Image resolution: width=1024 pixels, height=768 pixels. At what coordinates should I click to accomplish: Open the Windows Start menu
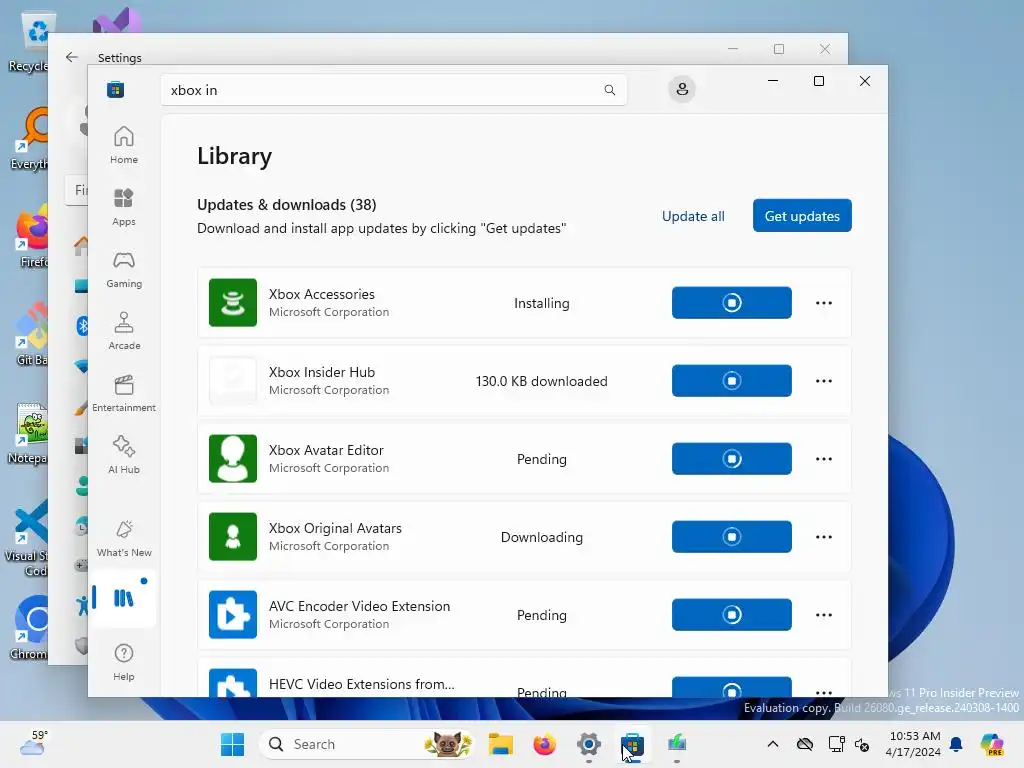[x=232, y=744]
